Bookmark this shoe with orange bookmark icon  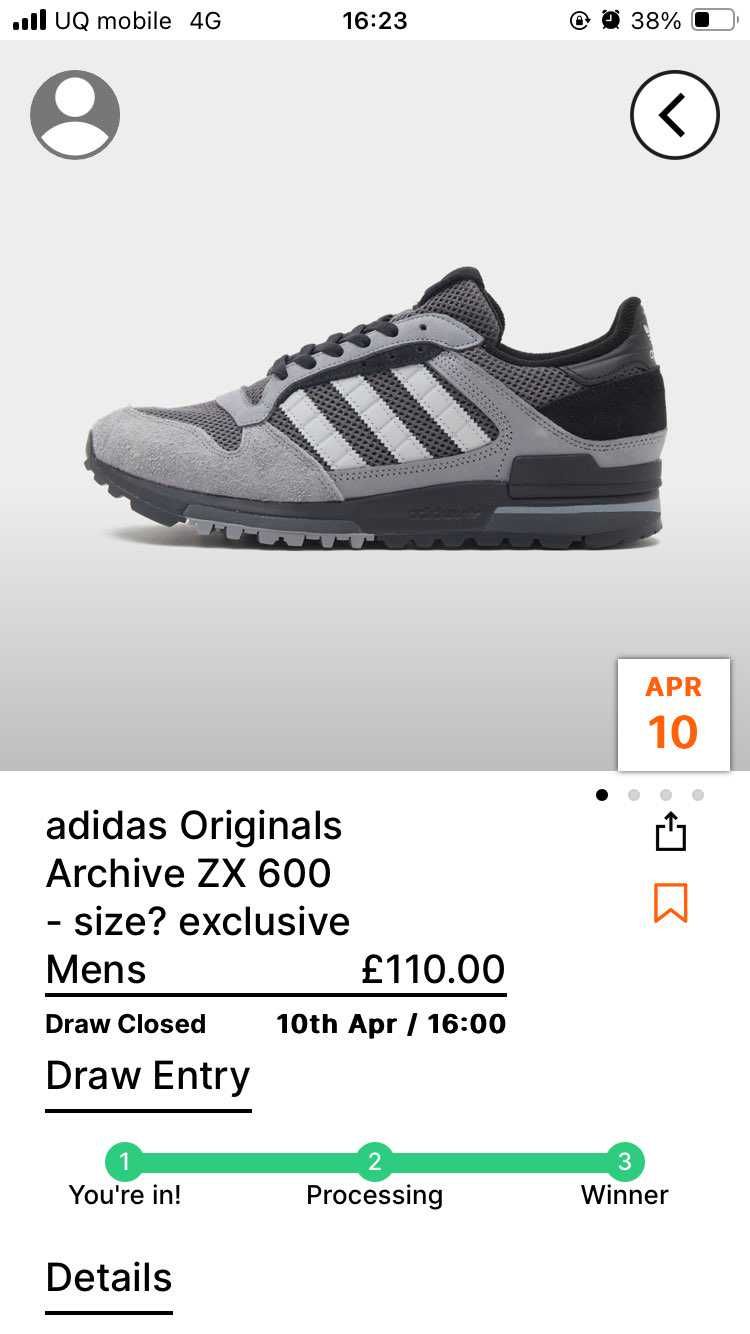pos(671,903)
